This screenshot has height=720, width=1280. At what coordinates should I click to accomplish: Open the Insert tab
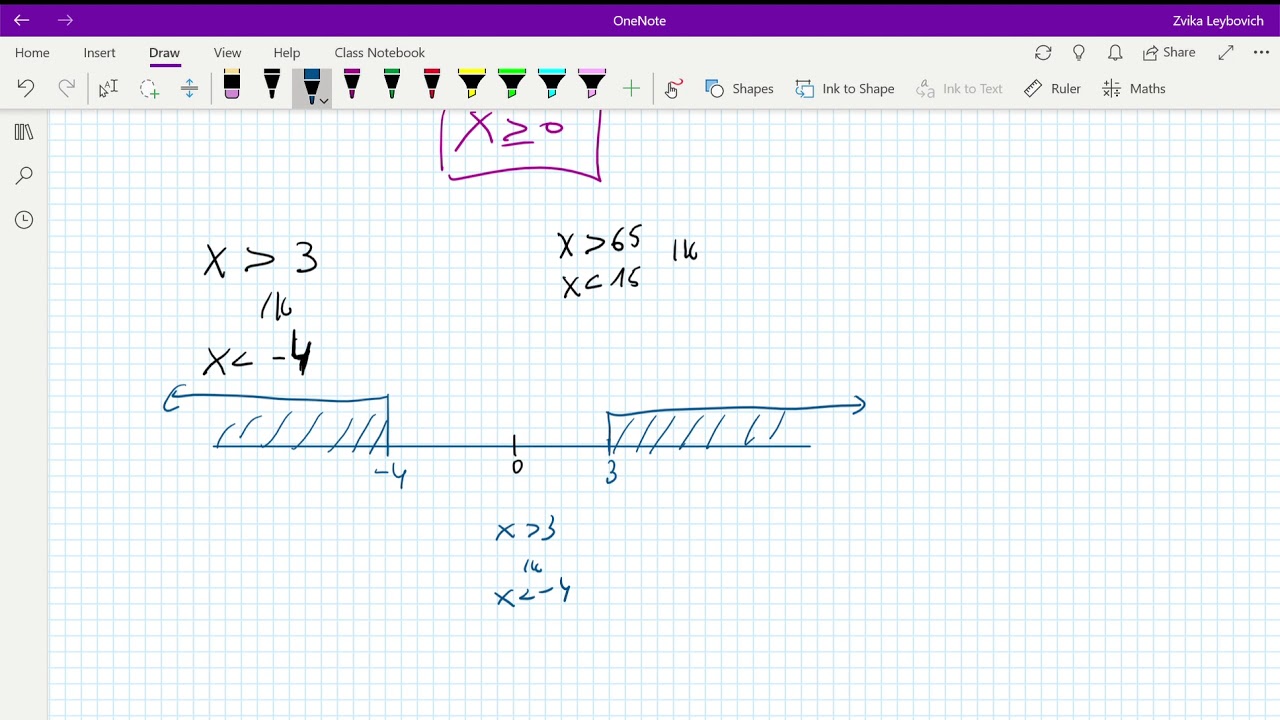[x=100, y=52]
